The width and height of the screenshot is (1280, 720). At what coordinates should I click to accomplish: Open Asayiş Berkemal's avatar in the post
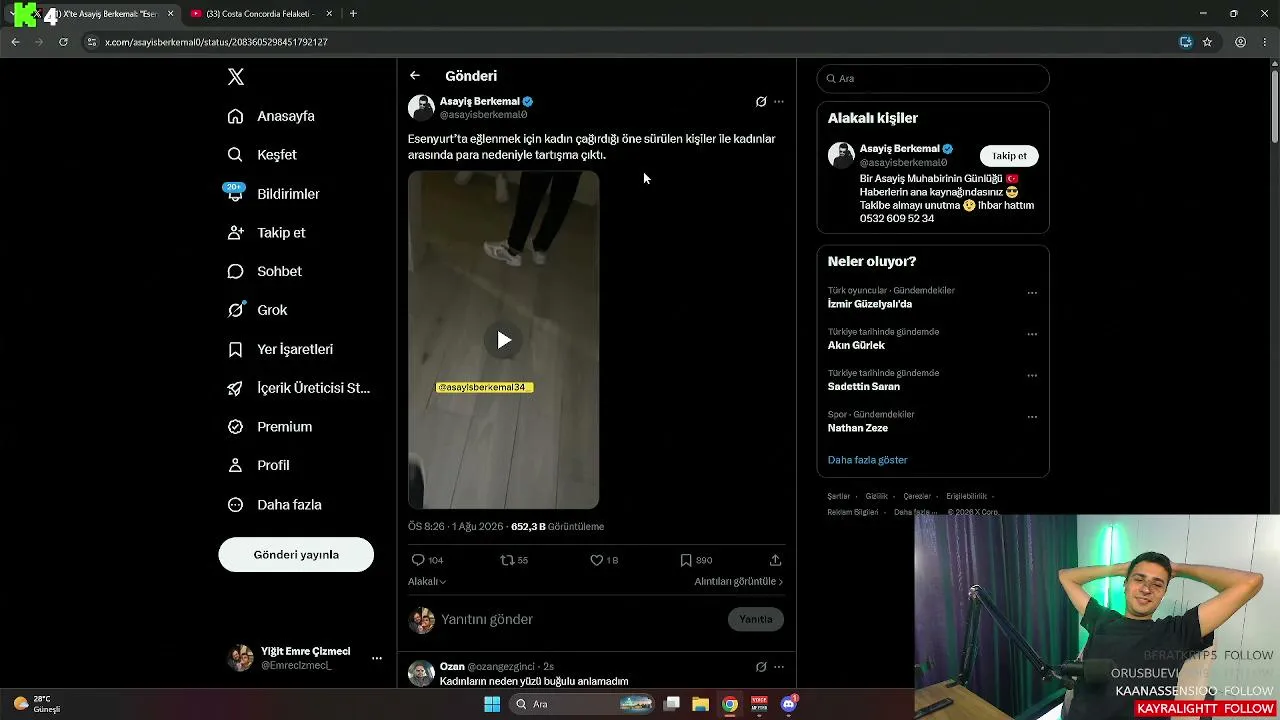coord(421,108)
